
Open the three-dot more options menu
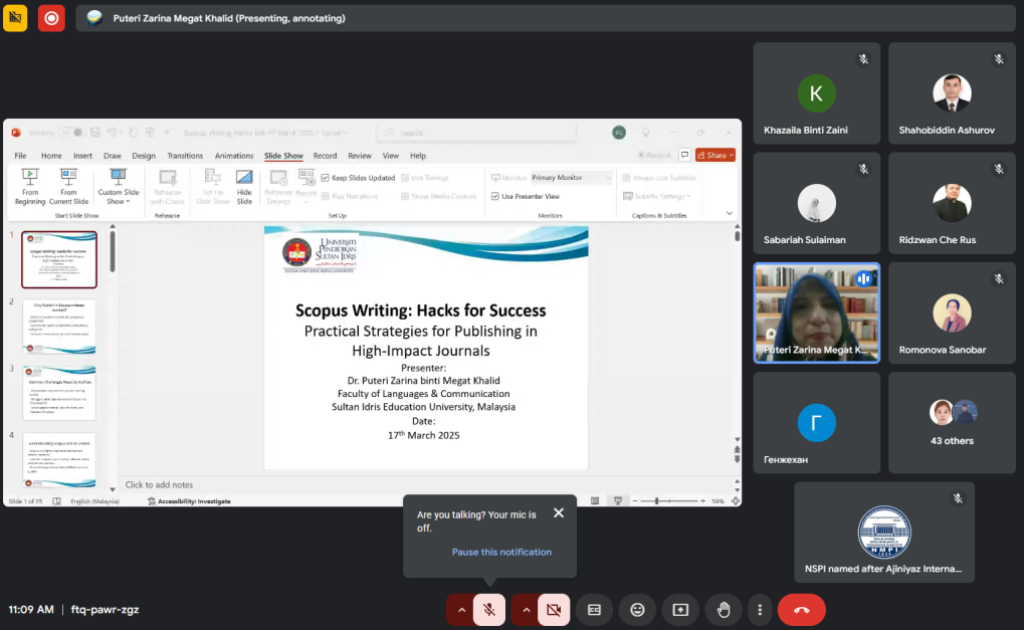pos(760,609)
